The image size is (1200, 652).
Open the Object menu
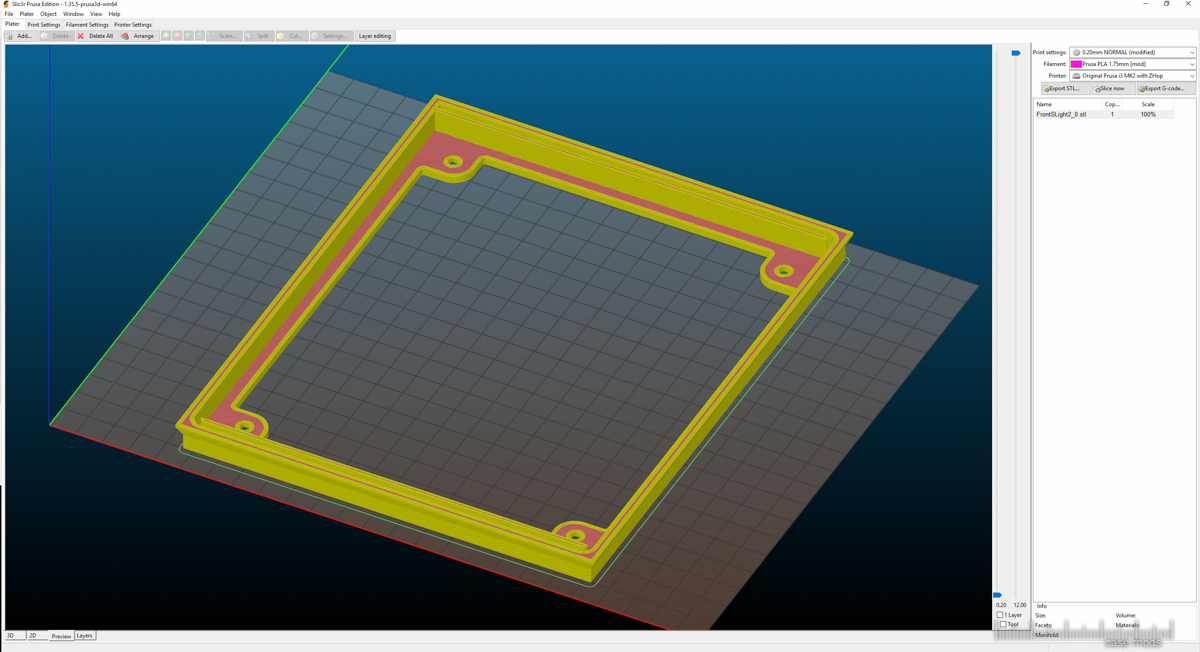(48, 14)
